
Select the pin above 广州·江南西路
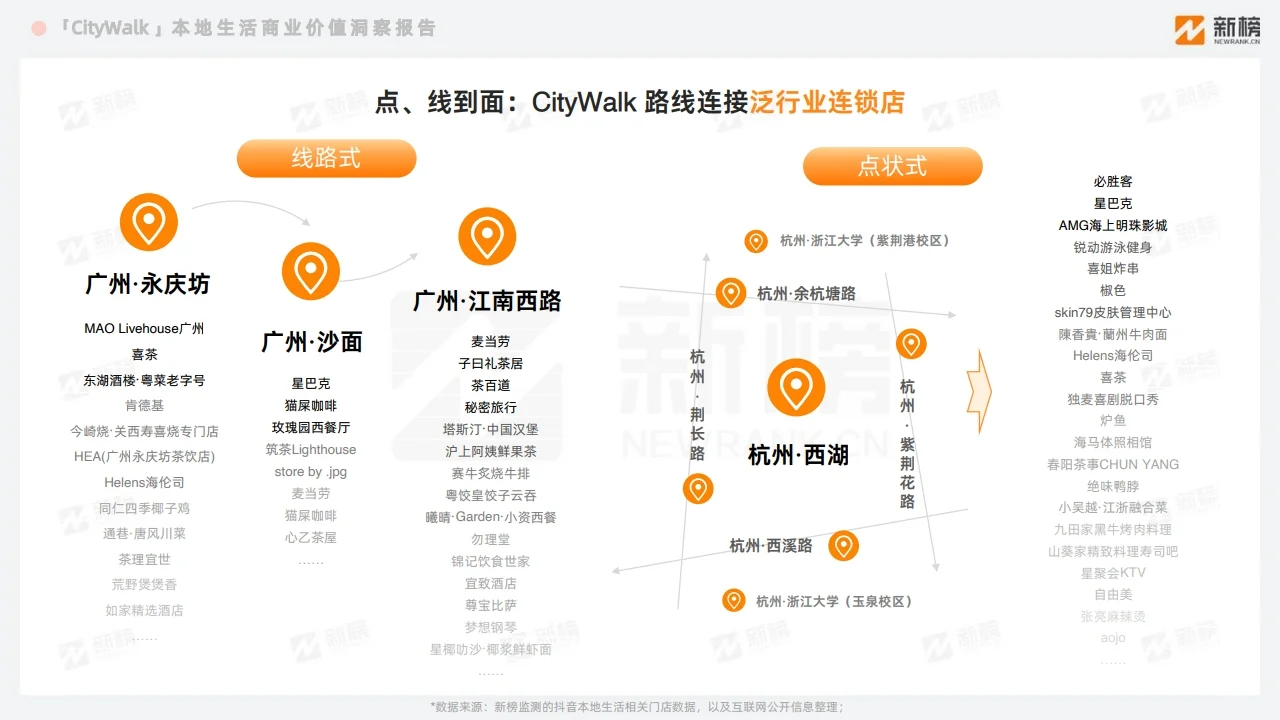(487, 237)
